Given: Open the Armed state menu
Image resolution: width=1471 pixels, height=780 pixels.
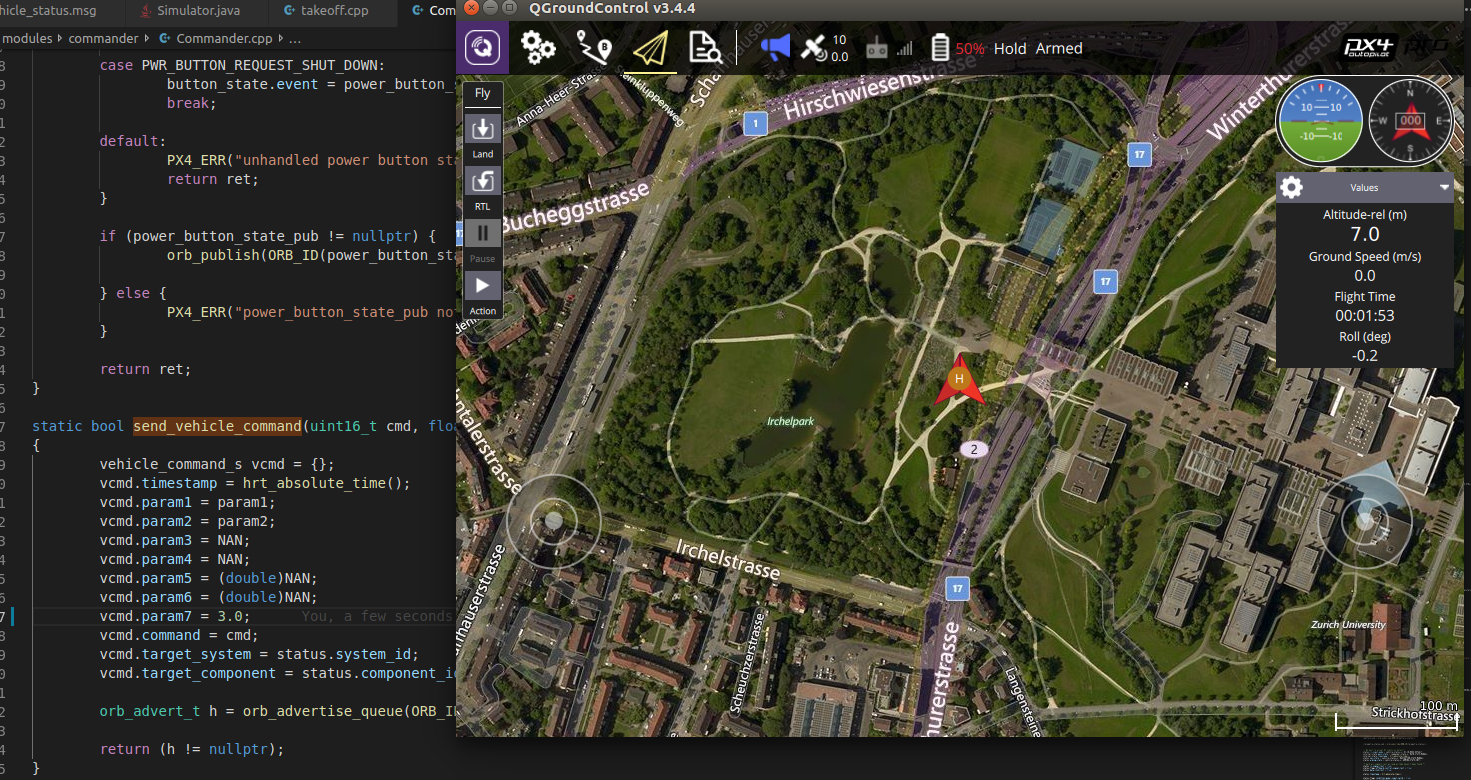Looking at the screenshot, I should tap(1059, 48).
